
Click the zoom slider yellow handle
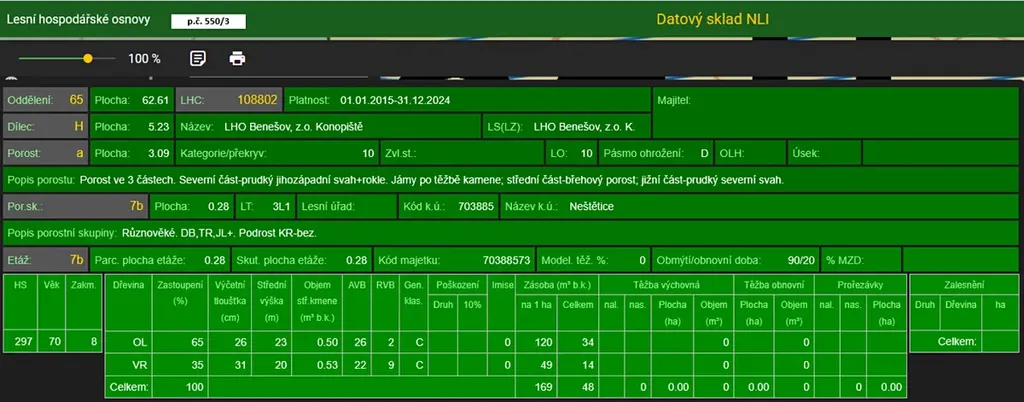tap(88, 59)
